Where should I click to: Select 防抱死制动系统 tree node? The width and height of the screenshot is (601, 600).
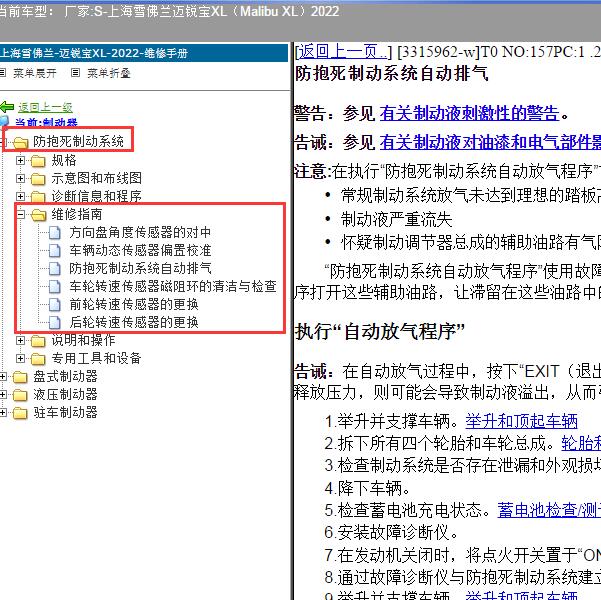click(78, 141)
